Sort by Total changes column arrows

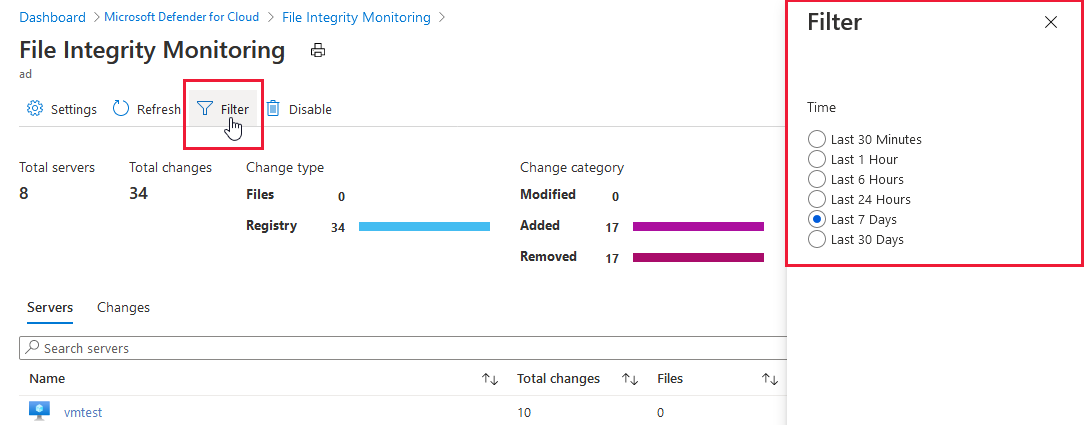click(x=630, y=379)
